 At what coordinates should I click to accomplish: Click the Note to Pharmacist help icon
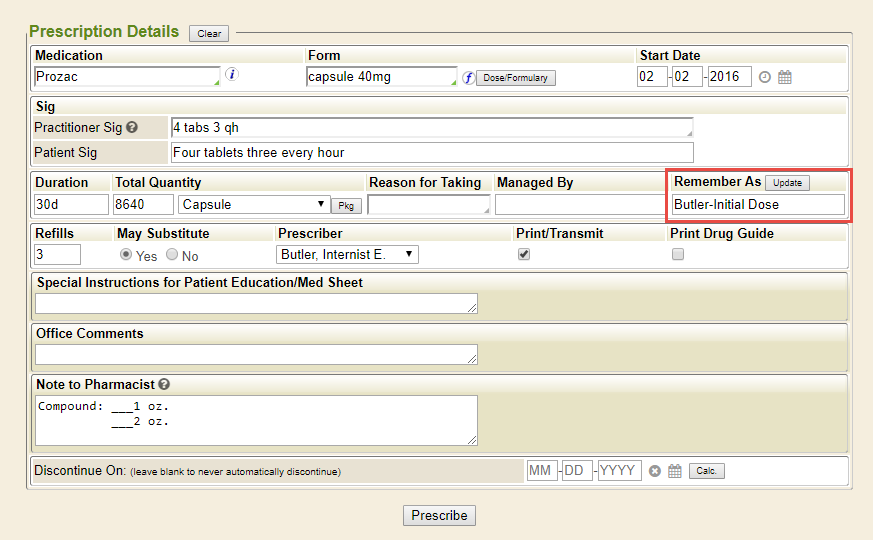[x=164, y=384]
